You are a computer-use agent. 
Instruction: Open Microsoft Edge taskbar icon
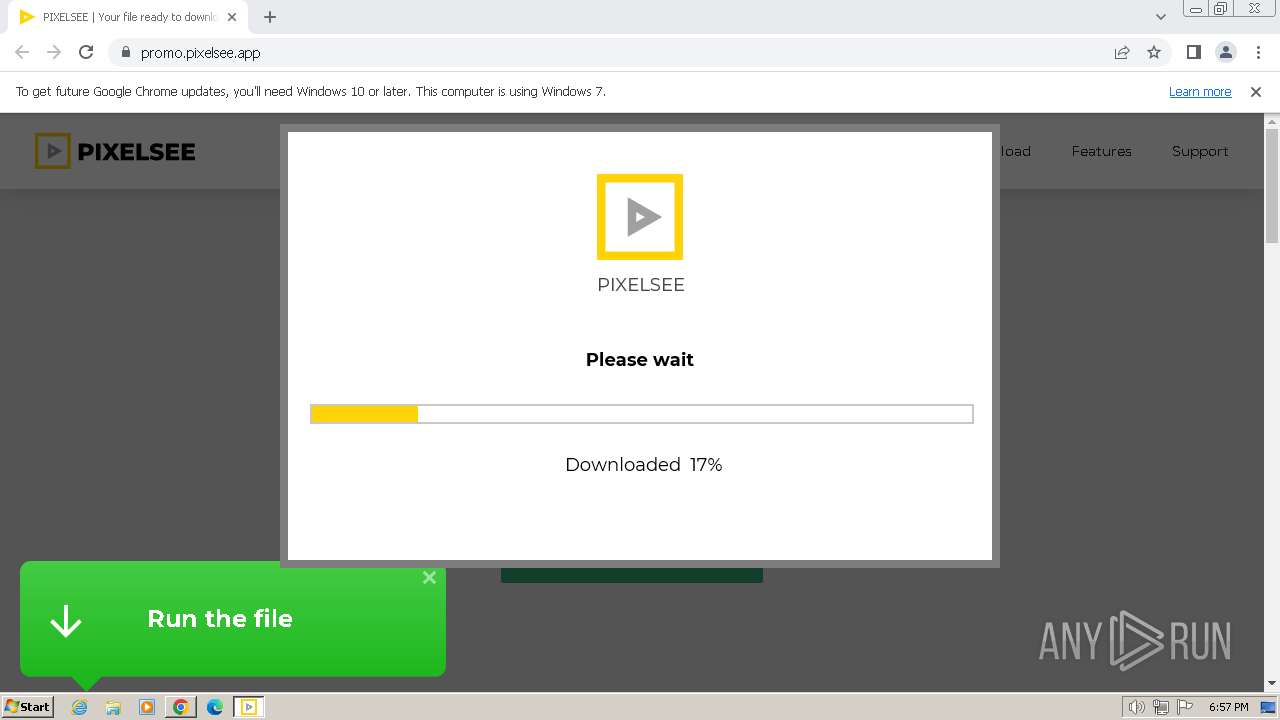(214, 707)
